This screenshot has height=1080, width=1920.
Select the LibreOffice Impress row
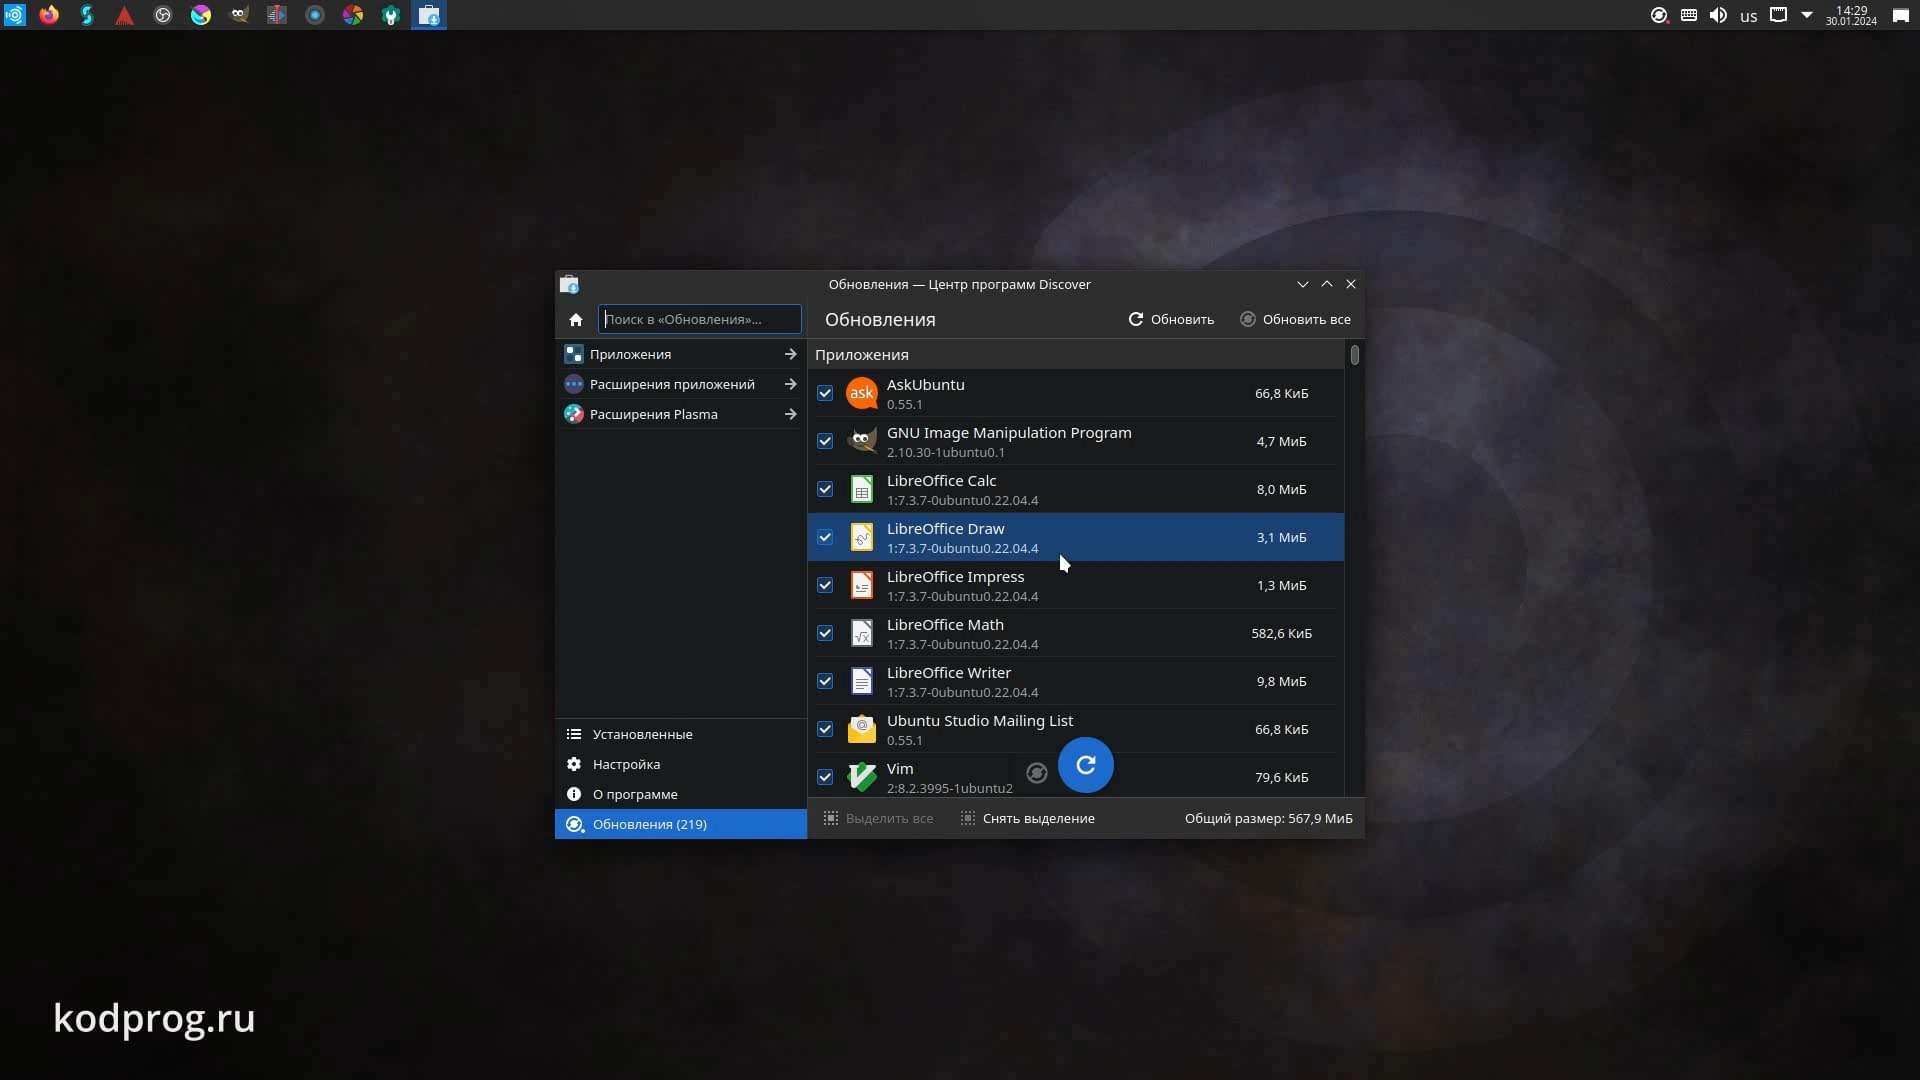[1076, 585]
